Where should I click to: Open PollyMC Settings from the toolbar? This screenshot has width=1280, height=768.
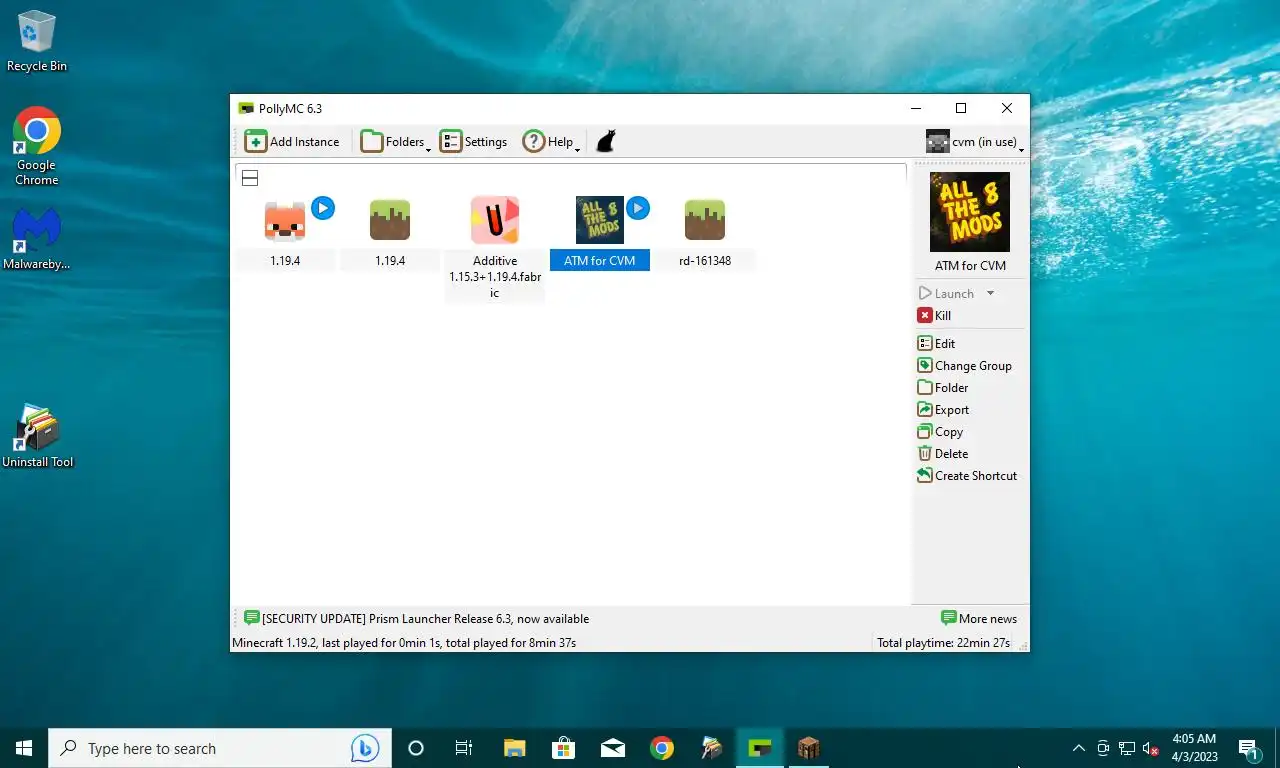(474, 142)
